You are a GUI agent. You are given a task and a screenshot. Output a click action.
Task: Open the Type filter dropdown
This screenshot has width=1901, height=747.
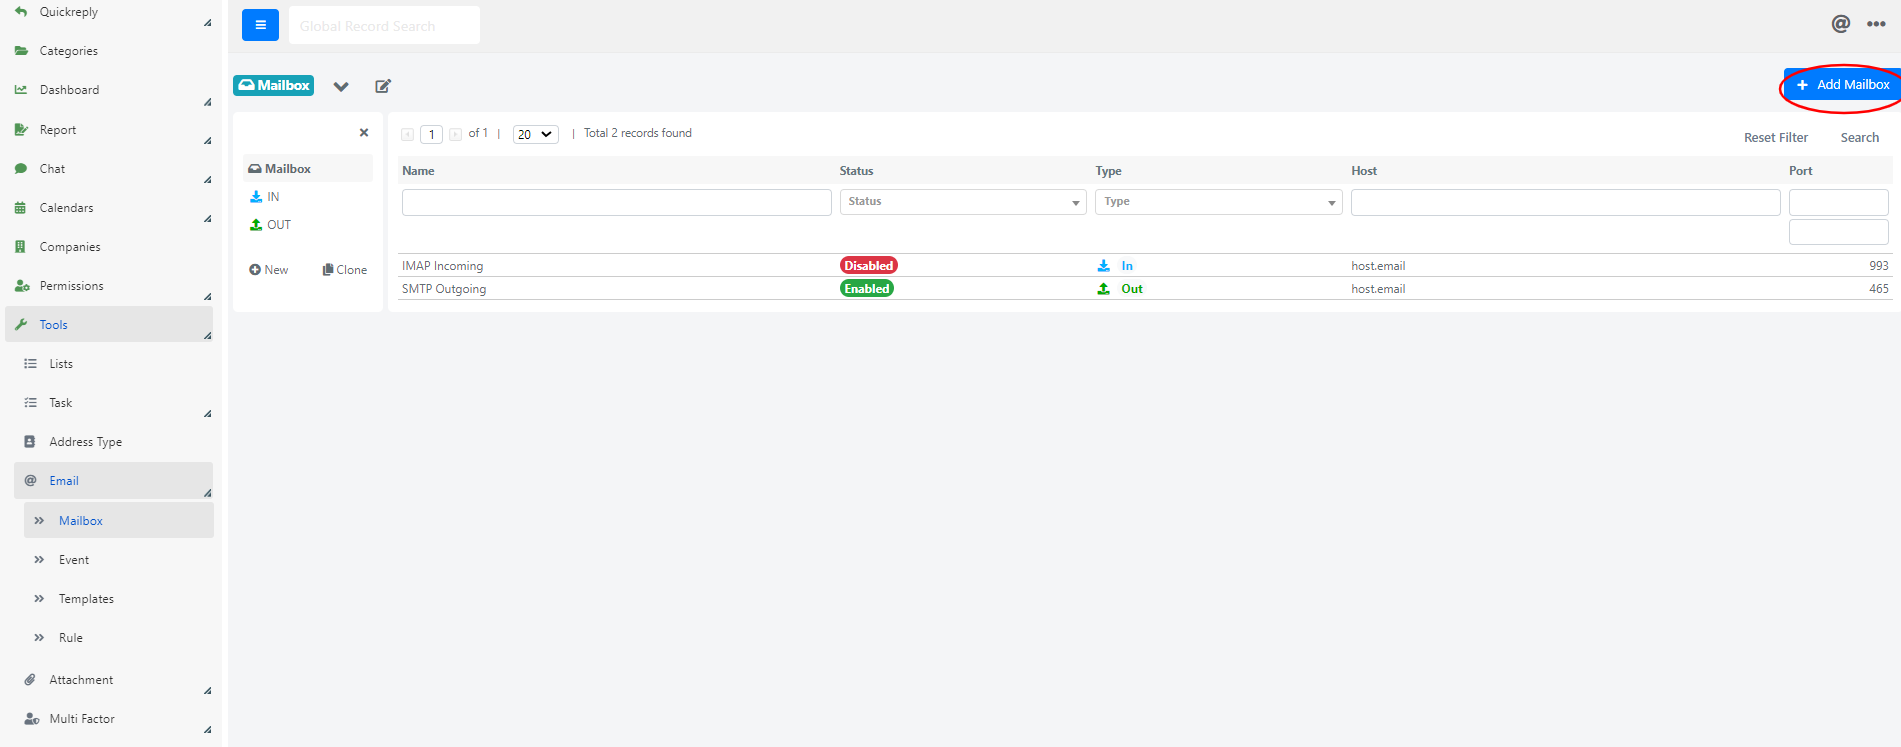1218,202
